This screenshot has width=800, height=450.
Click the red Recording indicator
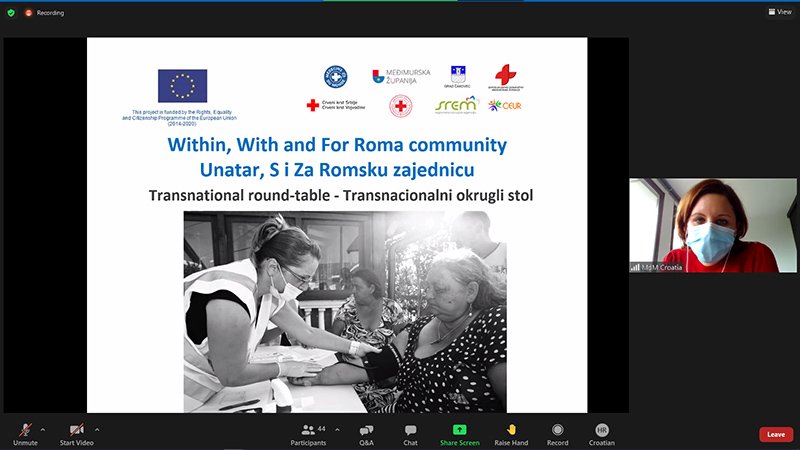pyautogui.click(x=45, y=13)
